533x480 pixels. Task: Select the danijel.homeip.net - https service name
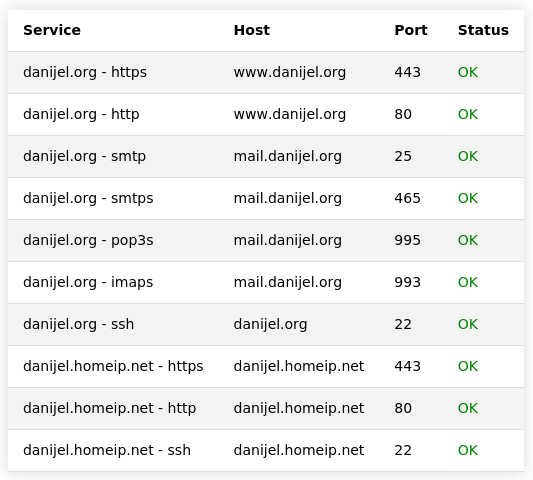coord(113,366)
